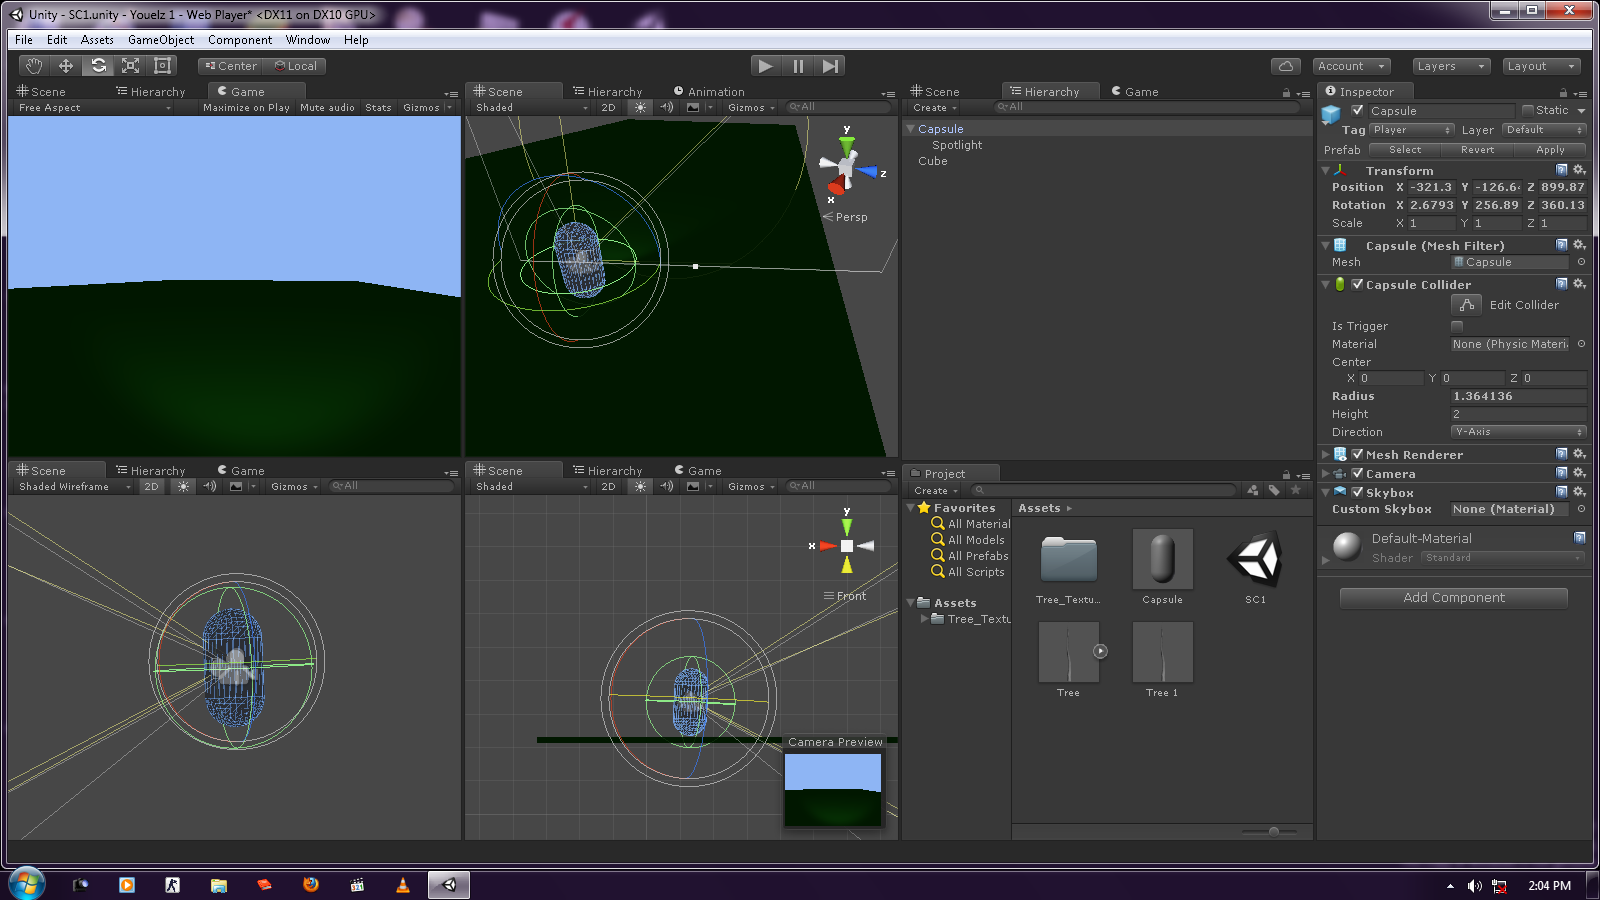This screenshot has height=900, width=1600.
Task: Open the Layers dropdown
Action: [x=1451, y=66]
